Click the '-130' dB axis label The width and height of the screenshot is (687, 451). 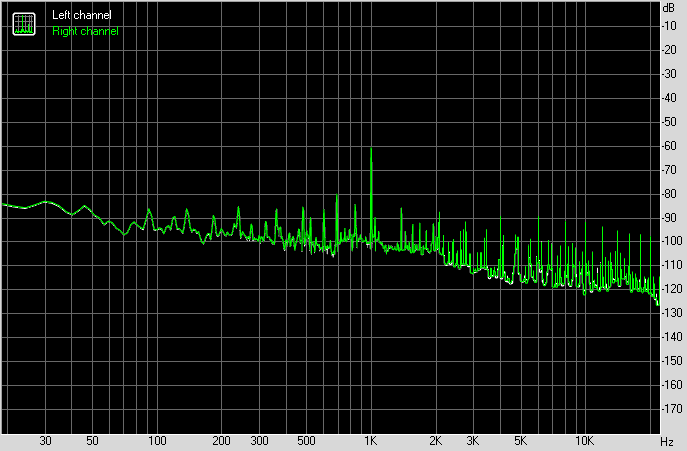(672, 313)
